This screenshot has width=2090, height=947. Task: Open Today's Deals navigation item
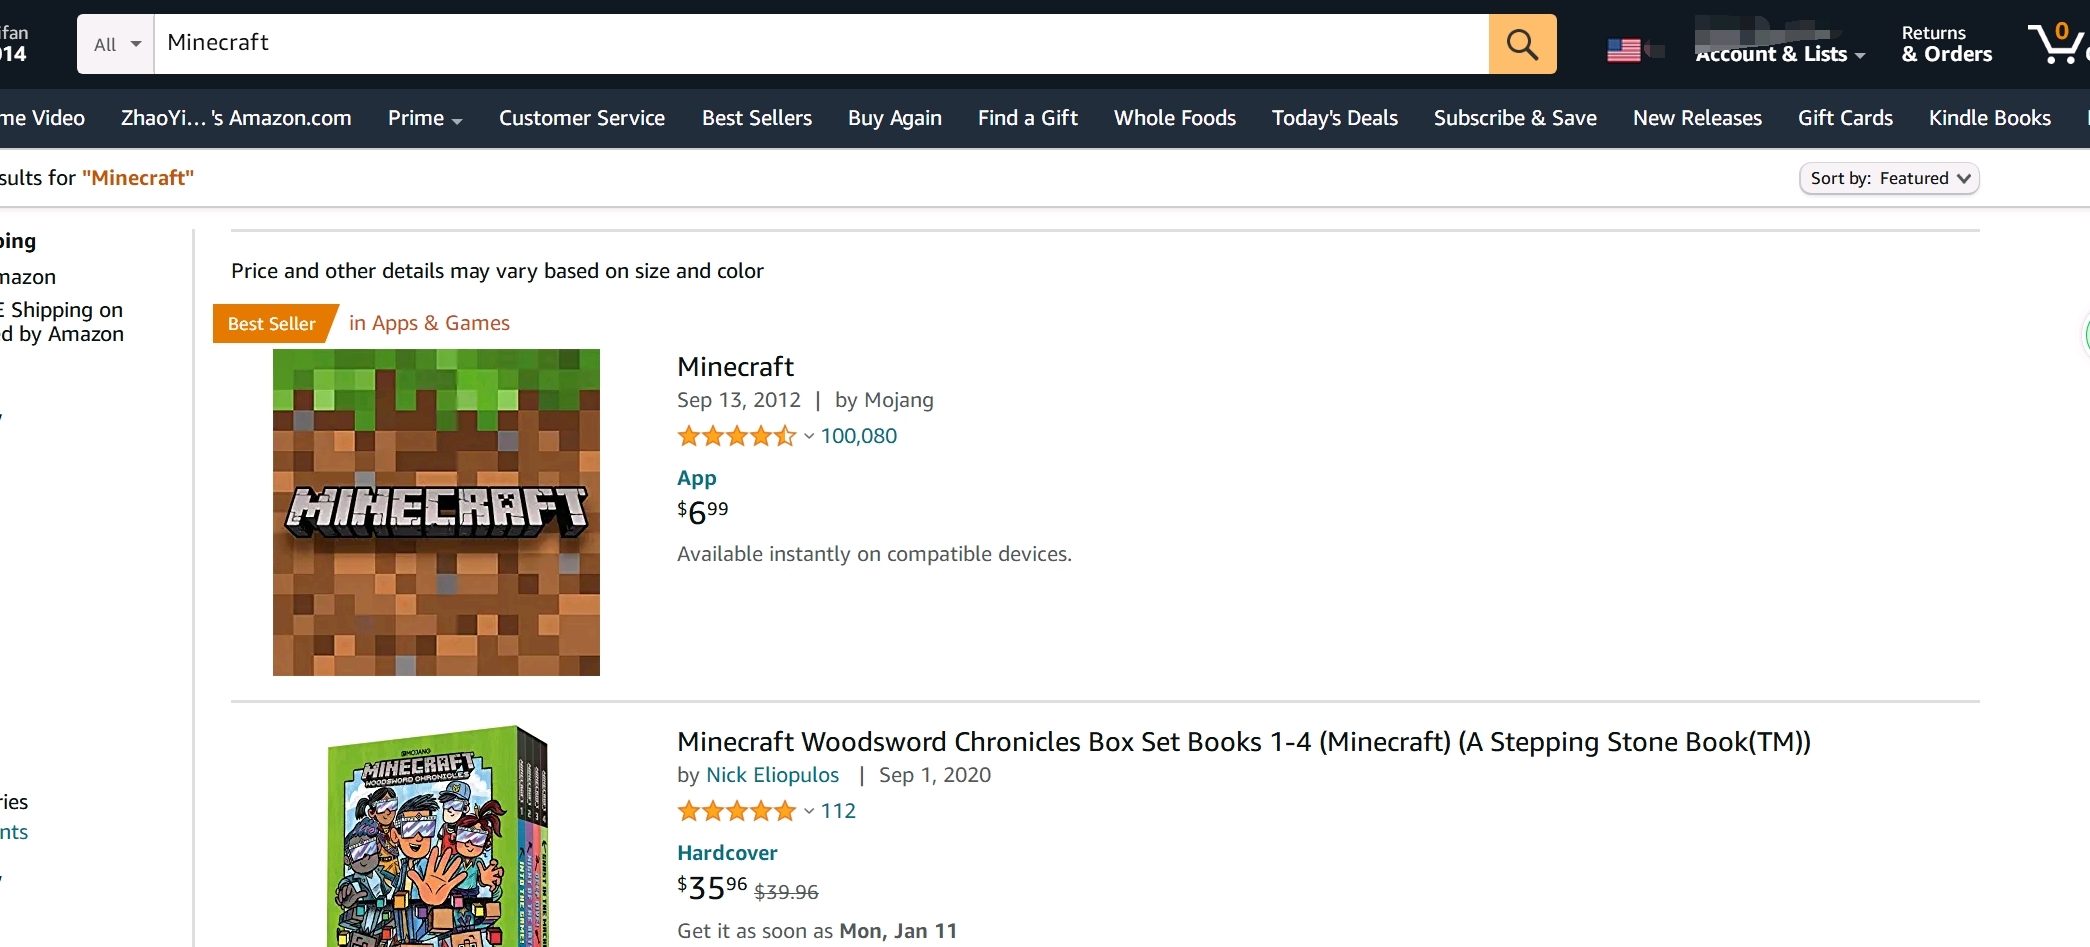click(x=1334, y=118)
